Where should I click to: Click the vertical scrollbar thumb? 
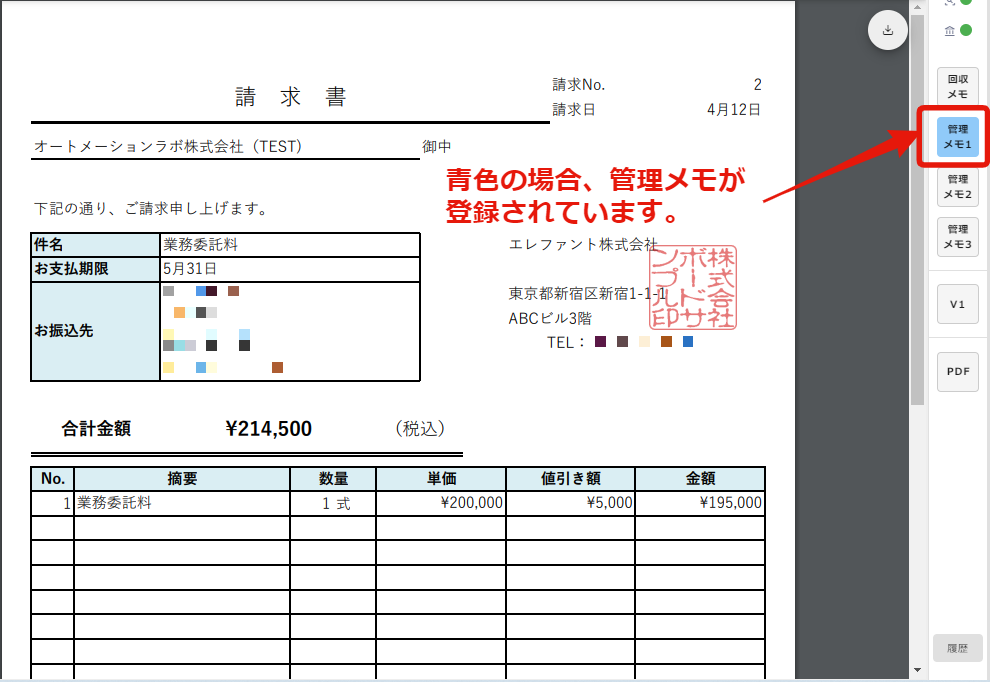click(x=917, y=208)
